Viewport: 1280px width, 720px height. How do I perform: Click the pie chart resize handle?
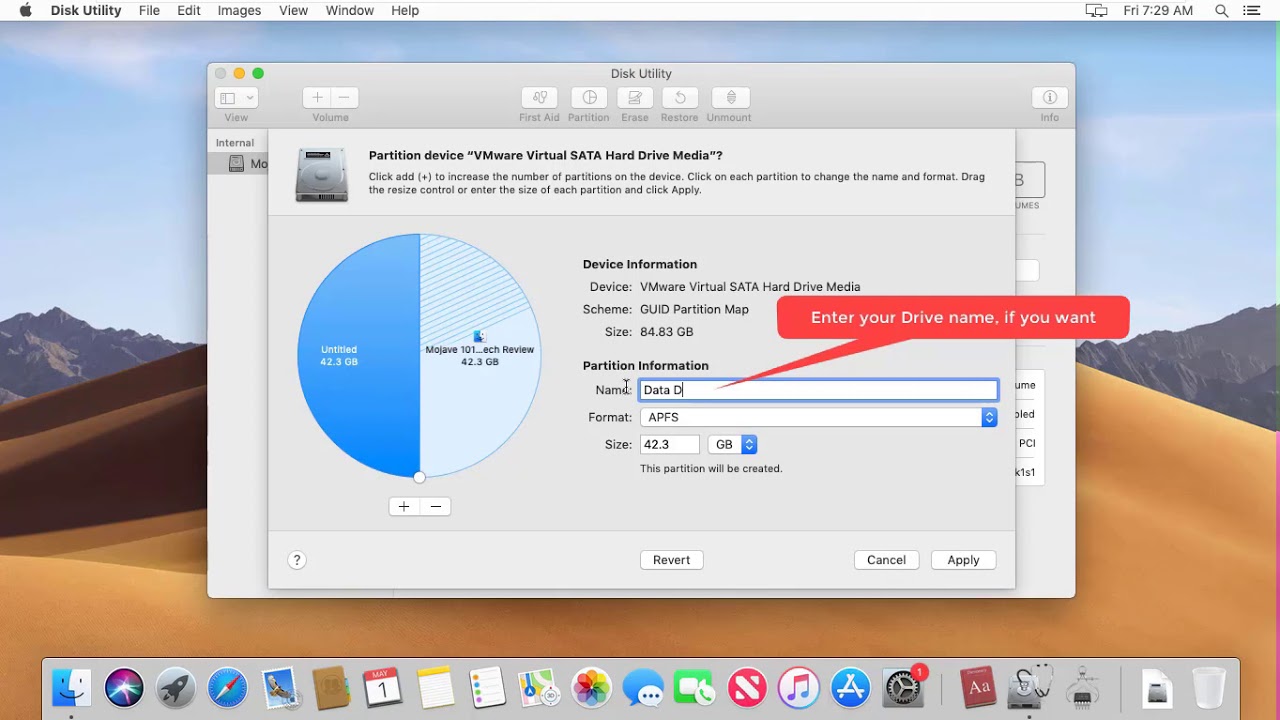(419, 477)
